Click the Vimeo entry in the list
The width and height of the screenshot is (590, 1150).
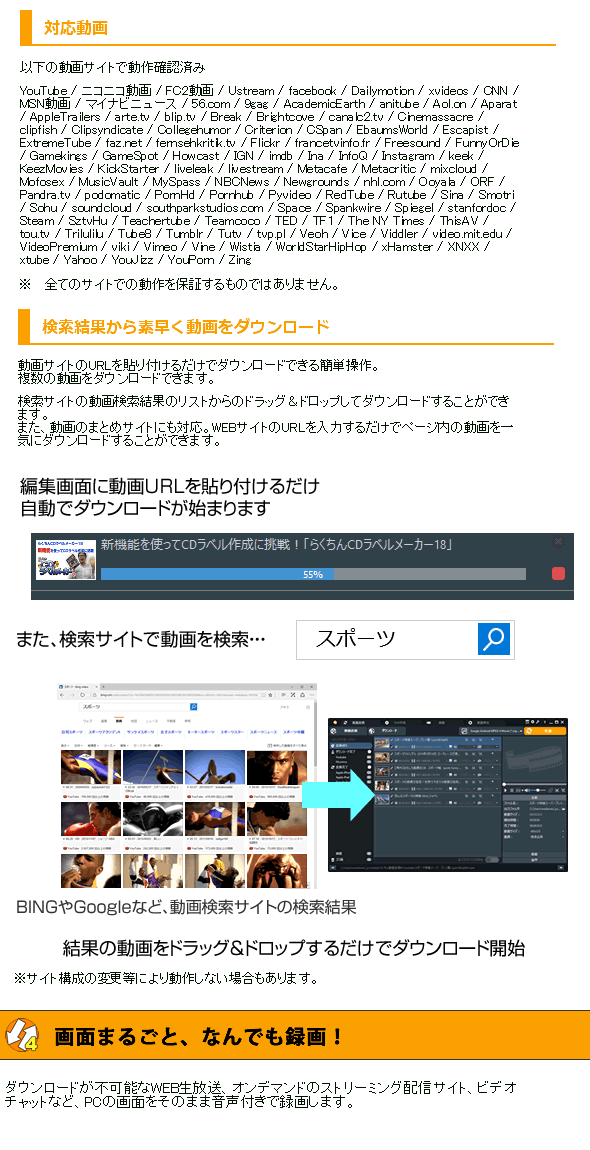(161, 247)
